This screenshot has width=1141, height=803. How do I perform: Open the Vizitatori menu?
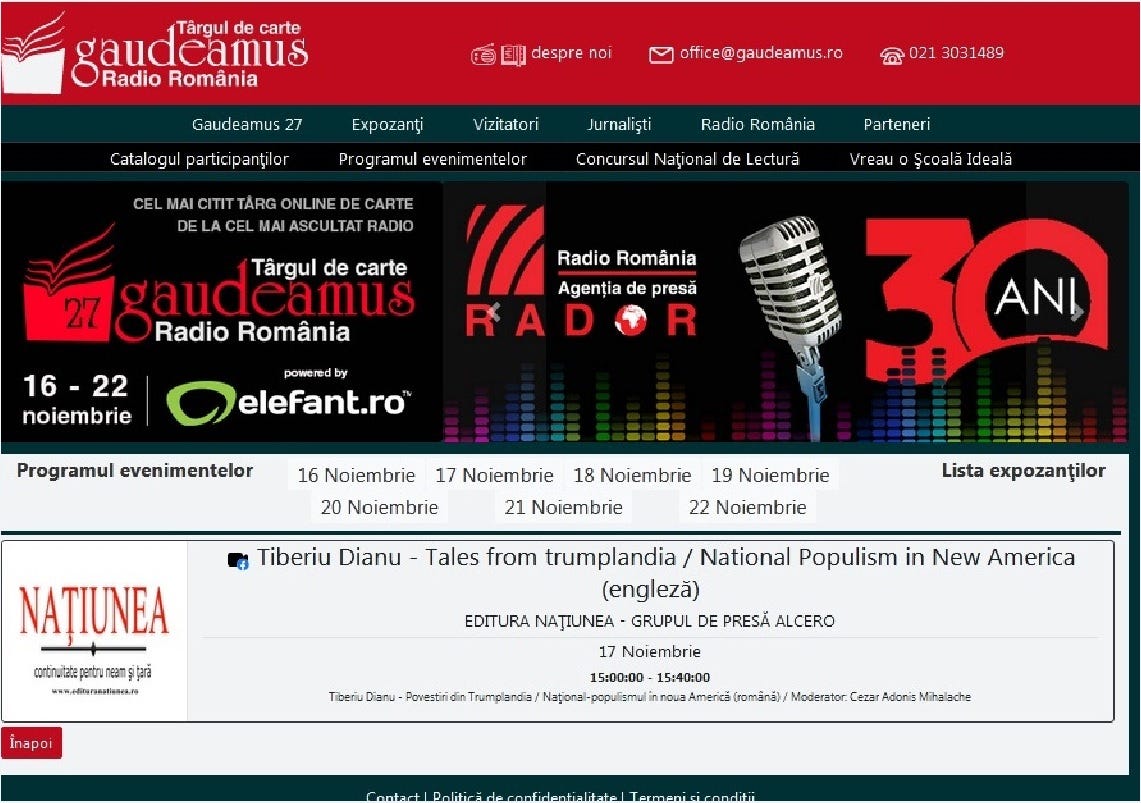(506, 124)
